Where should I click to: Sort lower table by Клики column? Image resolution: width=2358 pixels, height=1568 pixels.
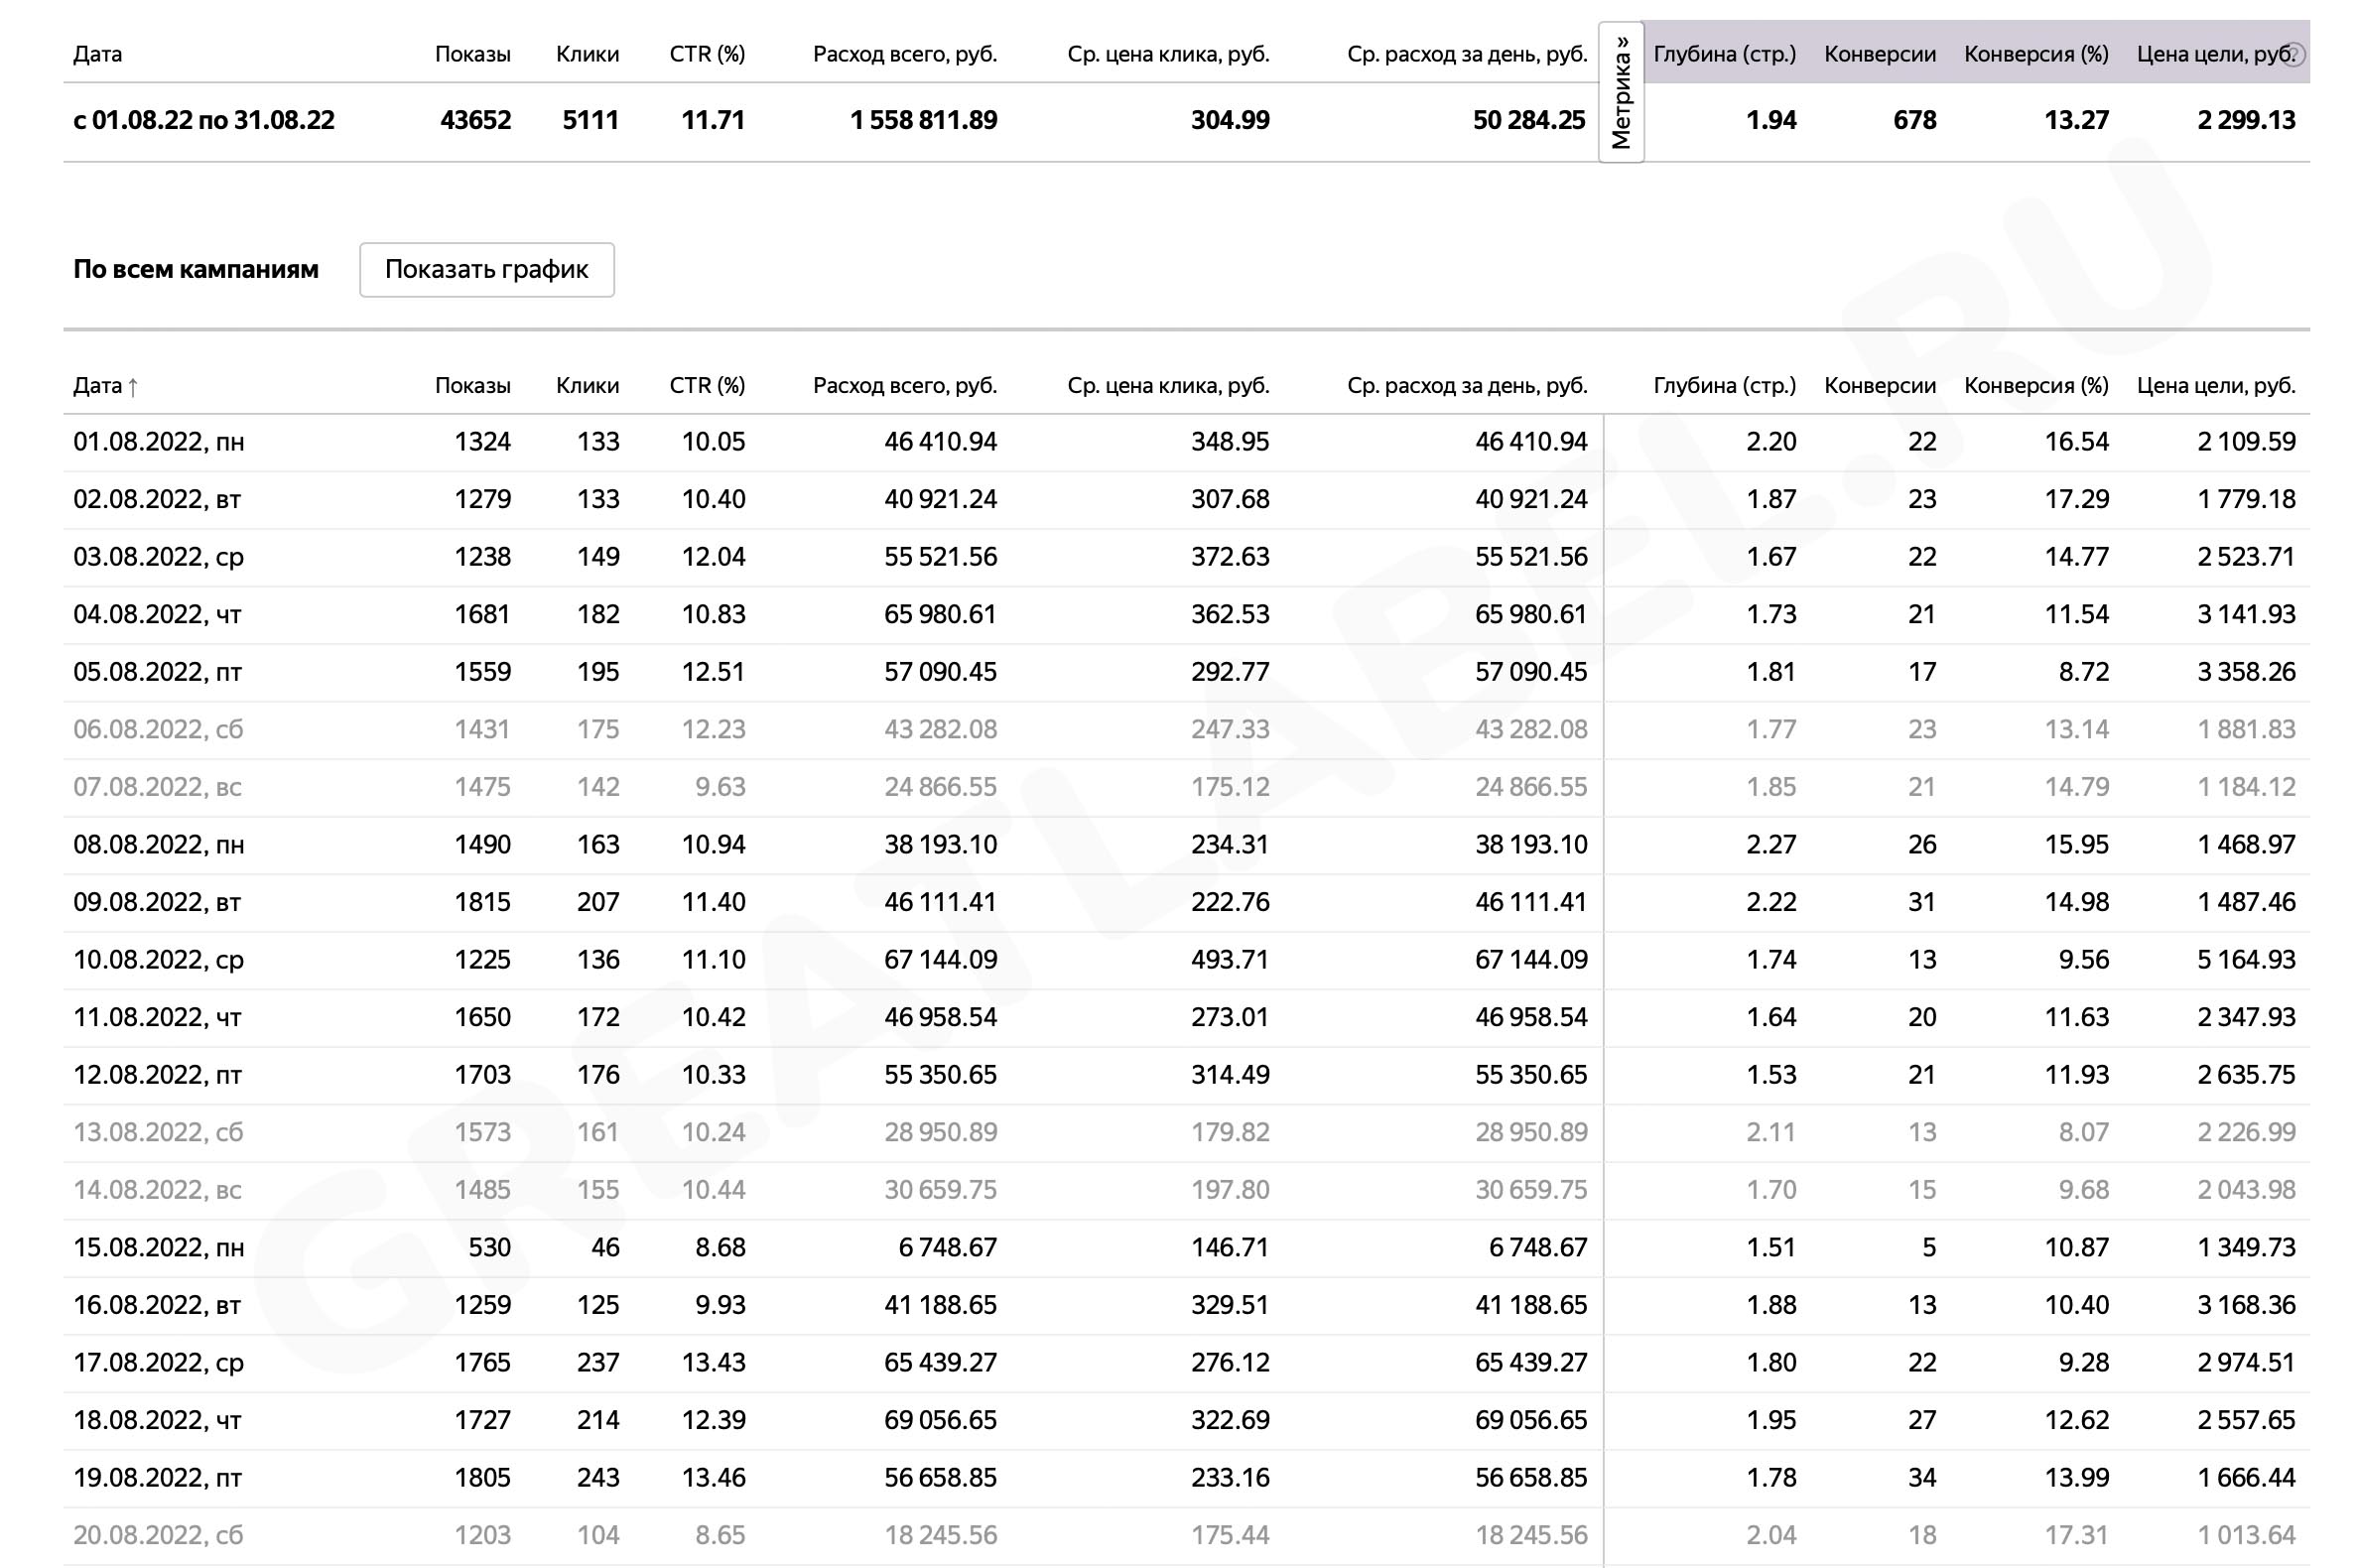tap(587, 385)
